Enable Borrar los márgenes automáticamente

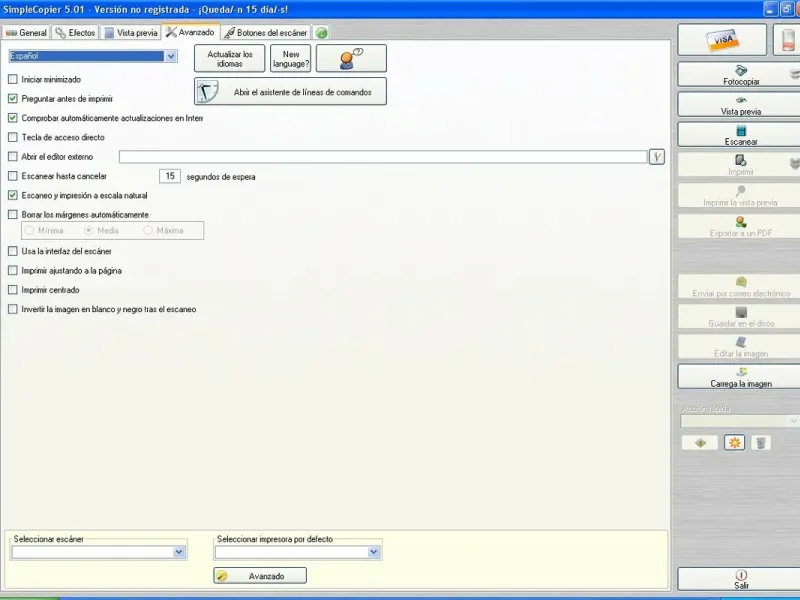13,215
